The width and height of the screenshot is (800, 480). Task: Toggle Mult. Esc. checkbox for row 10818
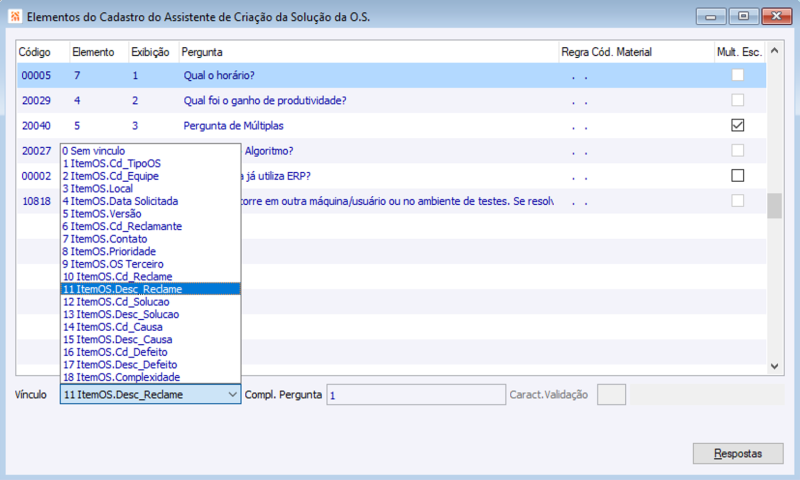[737, 200]
